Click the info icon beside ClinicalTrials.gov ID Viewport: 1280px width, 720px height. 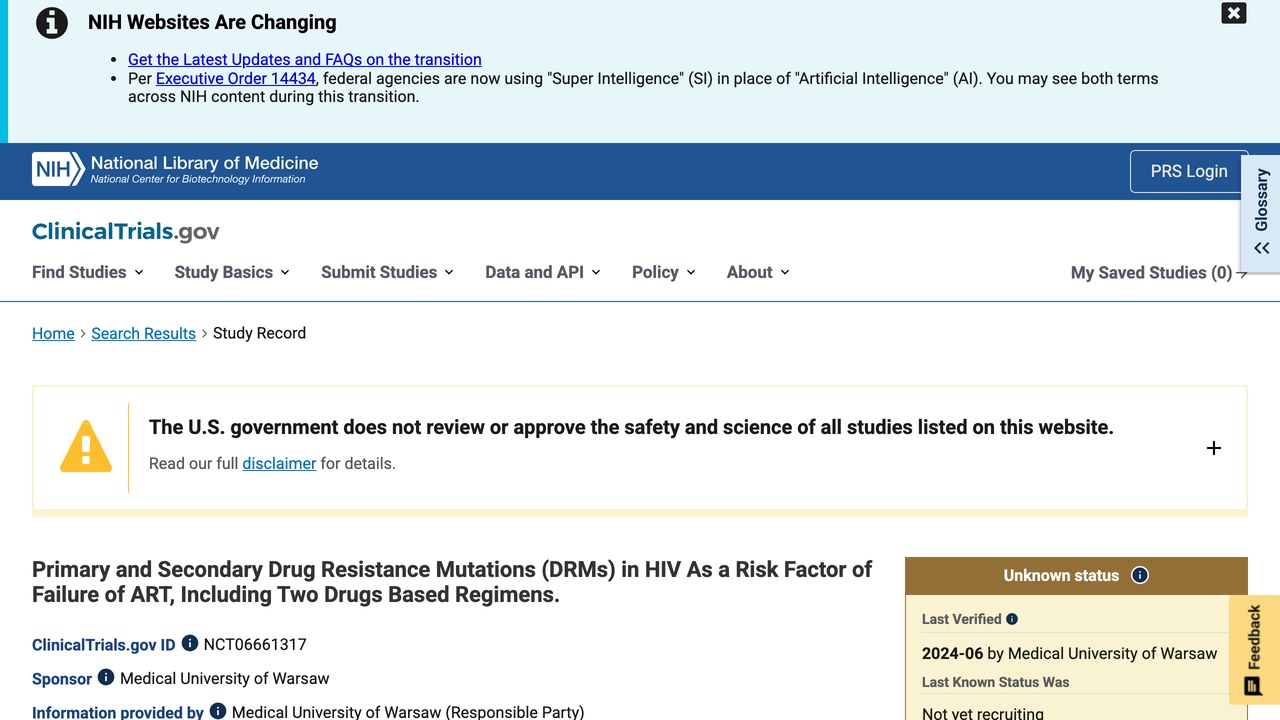[x=190, y=643]
